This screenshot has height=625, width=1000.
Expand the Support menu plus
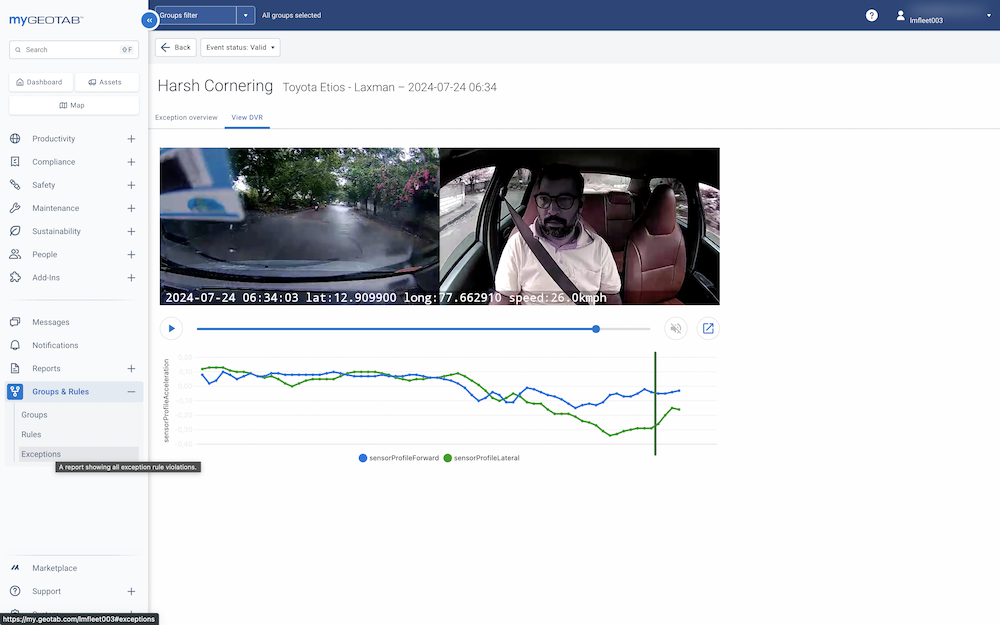(x=131, y=591)
